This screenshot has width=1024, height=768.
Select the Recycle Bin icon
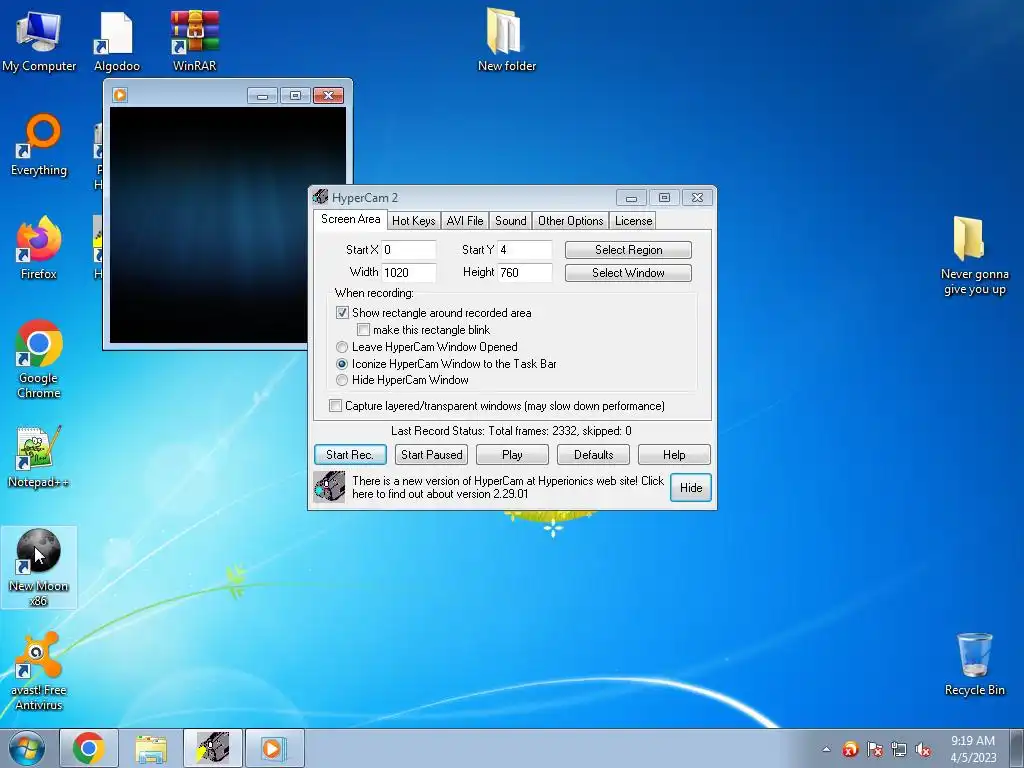pyautogui.click(x=974, y=665)
